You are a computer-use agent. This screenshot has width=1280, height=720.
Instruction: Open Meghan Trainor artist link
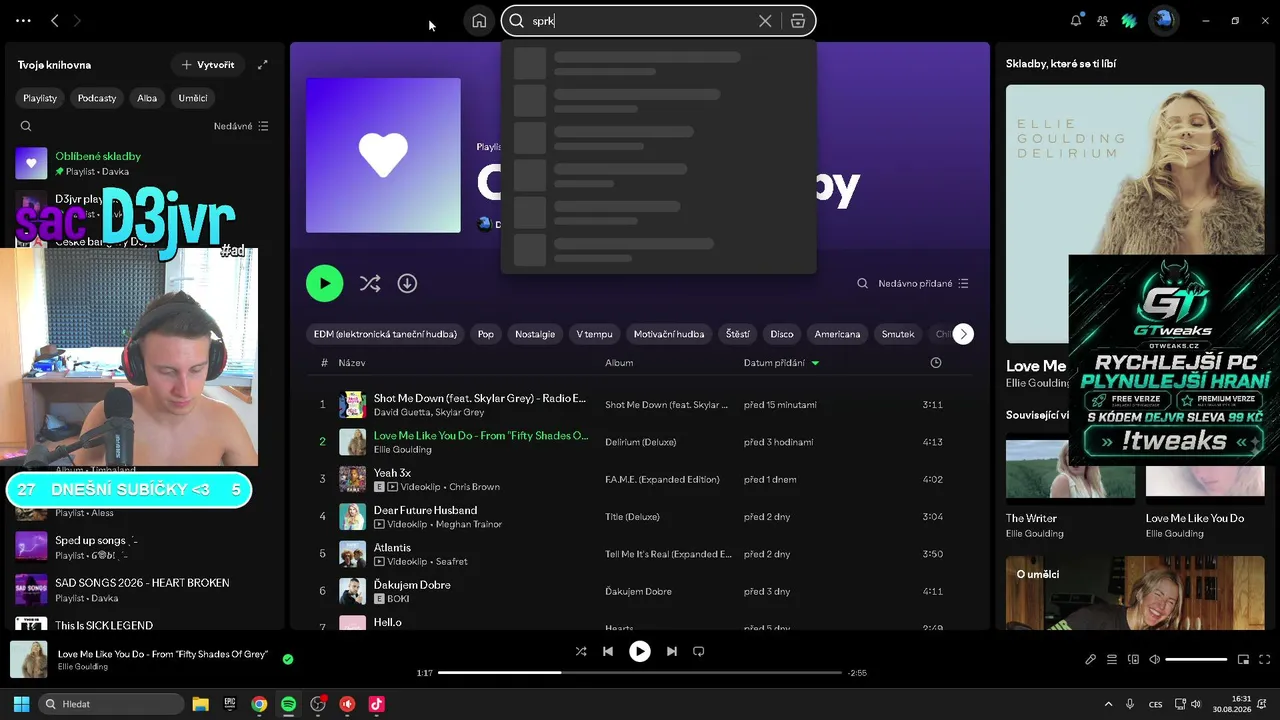click(x=469, y=524)
